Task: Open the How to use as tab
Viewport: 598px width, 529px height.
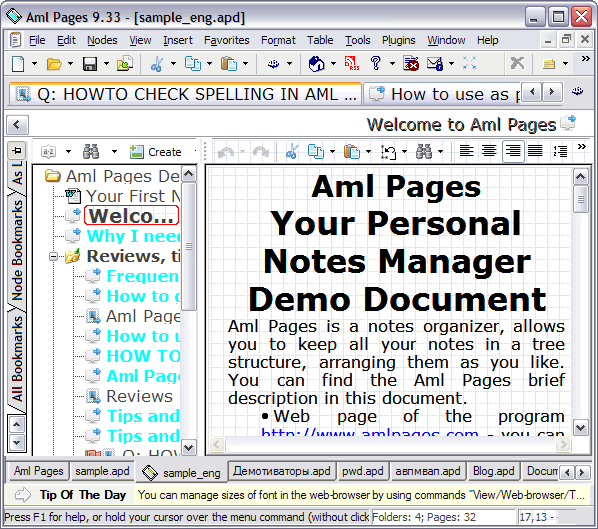Action: pos(442,94)
